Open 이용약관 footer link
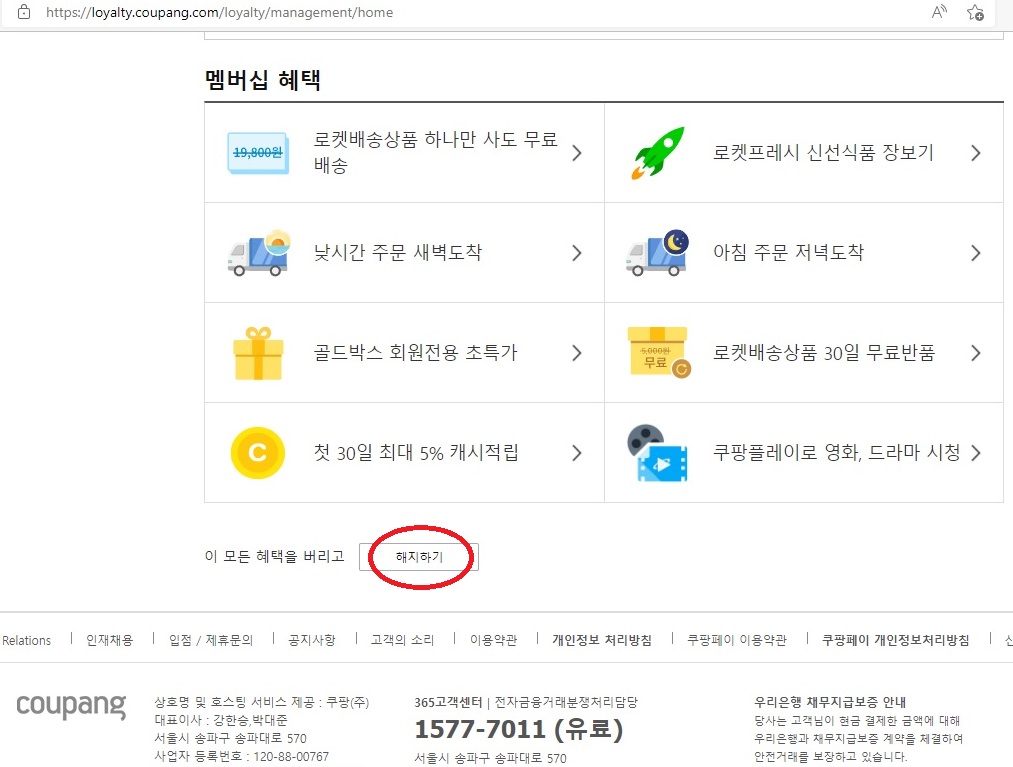This screenshot has width=1013, height=767. click(x=494, y=640)
